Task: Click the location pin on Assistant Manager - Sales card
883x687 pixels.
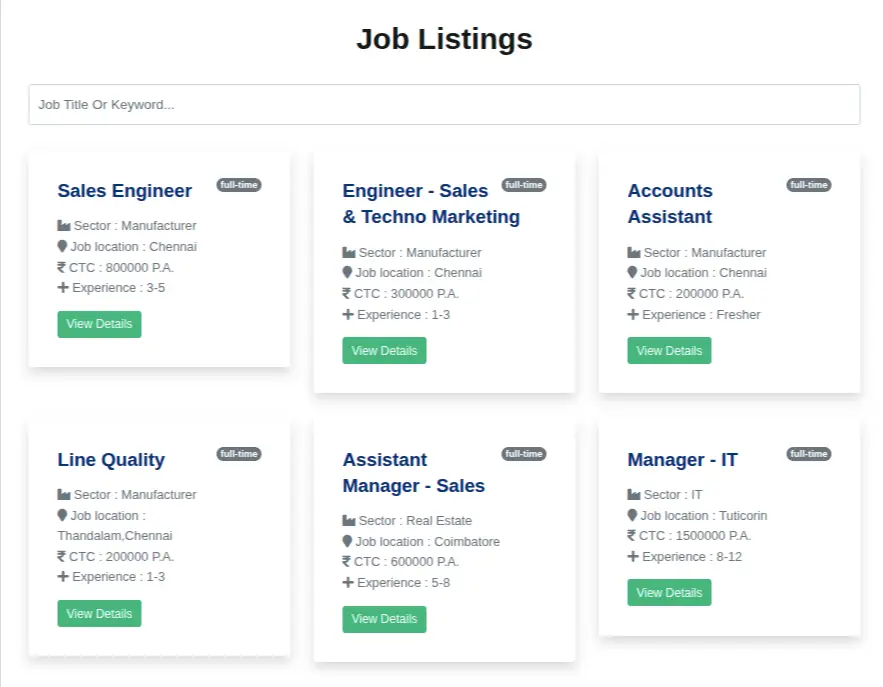Action: click(x=348, y=541)
